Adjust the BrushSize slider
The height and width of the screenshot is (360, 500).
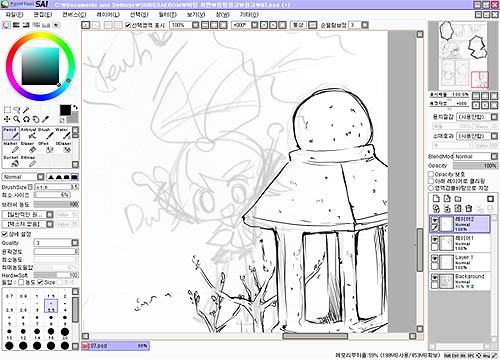(56, 187)
